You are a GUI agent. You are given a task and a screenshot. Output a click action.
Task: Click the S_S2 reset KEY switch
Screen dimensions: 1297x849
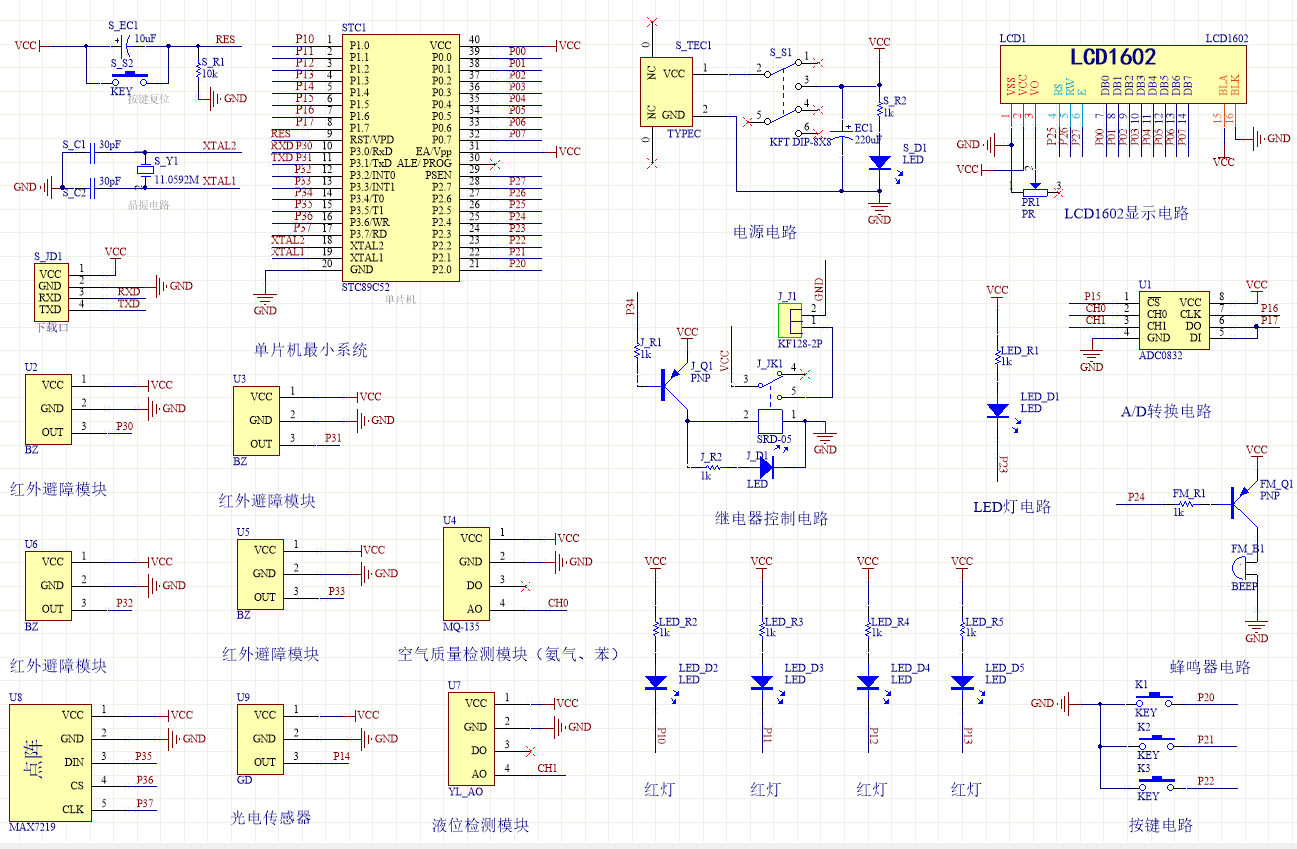tap(129, 76)
